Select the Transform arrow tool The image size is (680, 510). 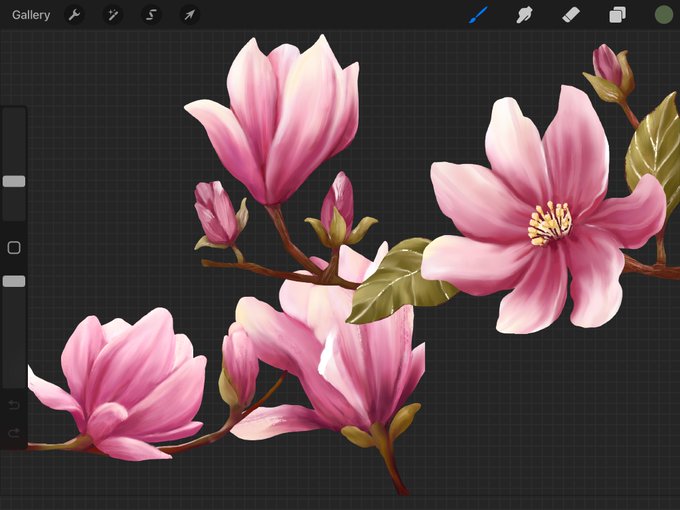pos(190,15)
